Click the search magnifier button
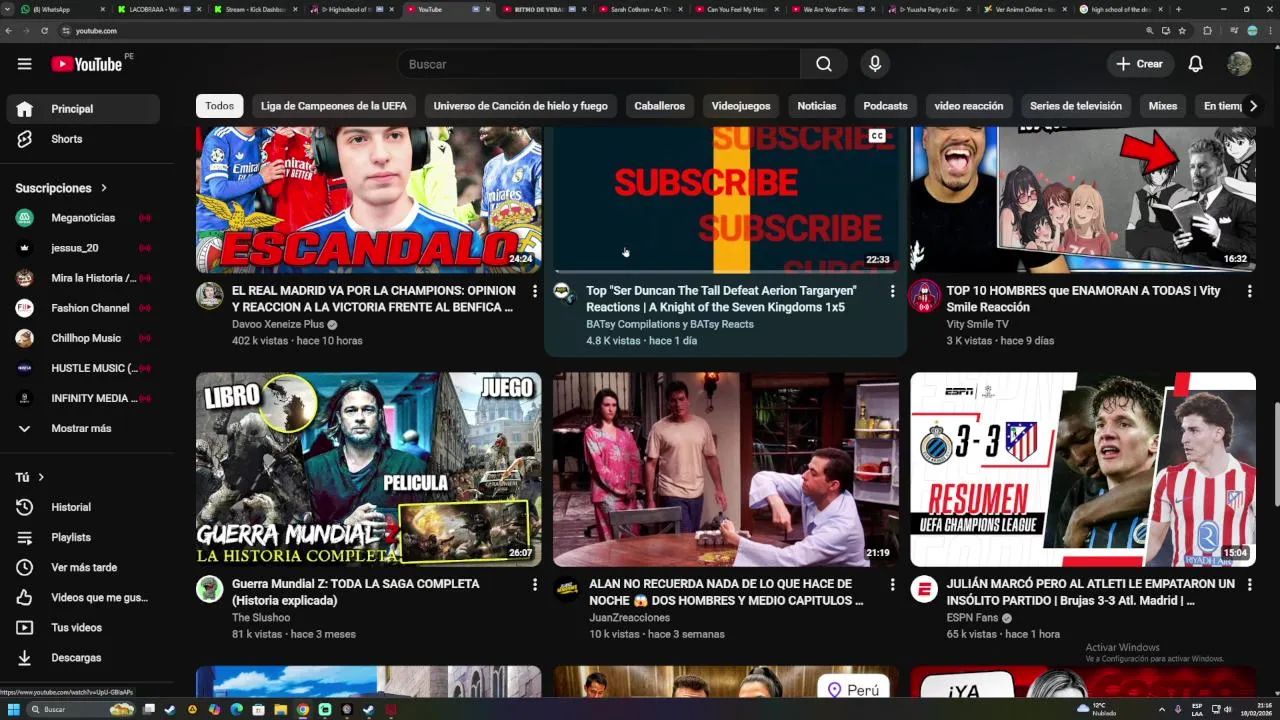This screenshot has width=1280, height=720. (823, 64)
